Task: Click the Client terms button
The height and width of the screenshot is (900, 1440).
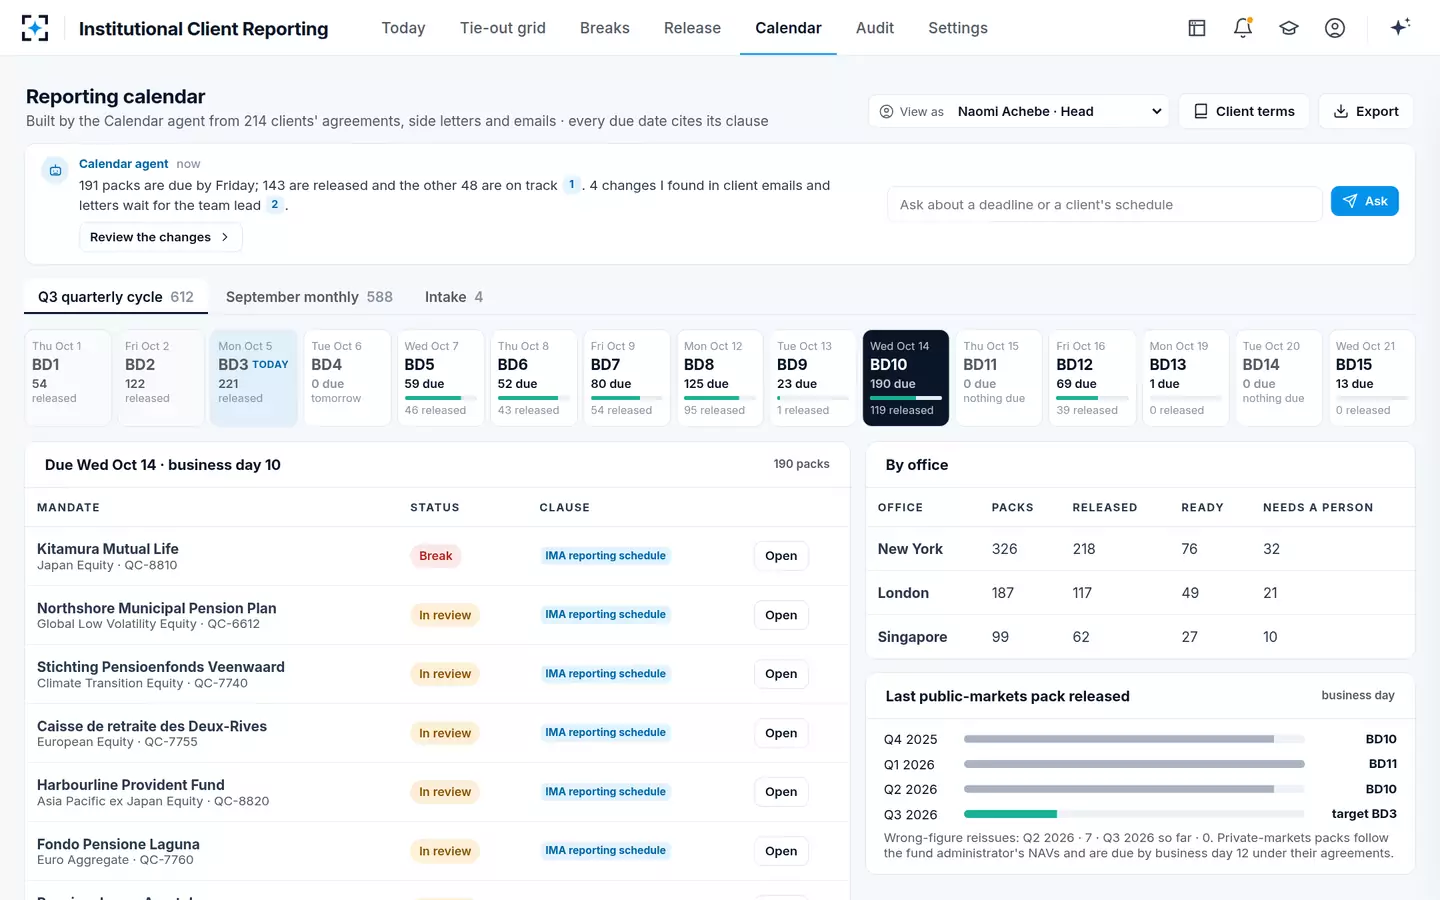Action: point(1244,111)
